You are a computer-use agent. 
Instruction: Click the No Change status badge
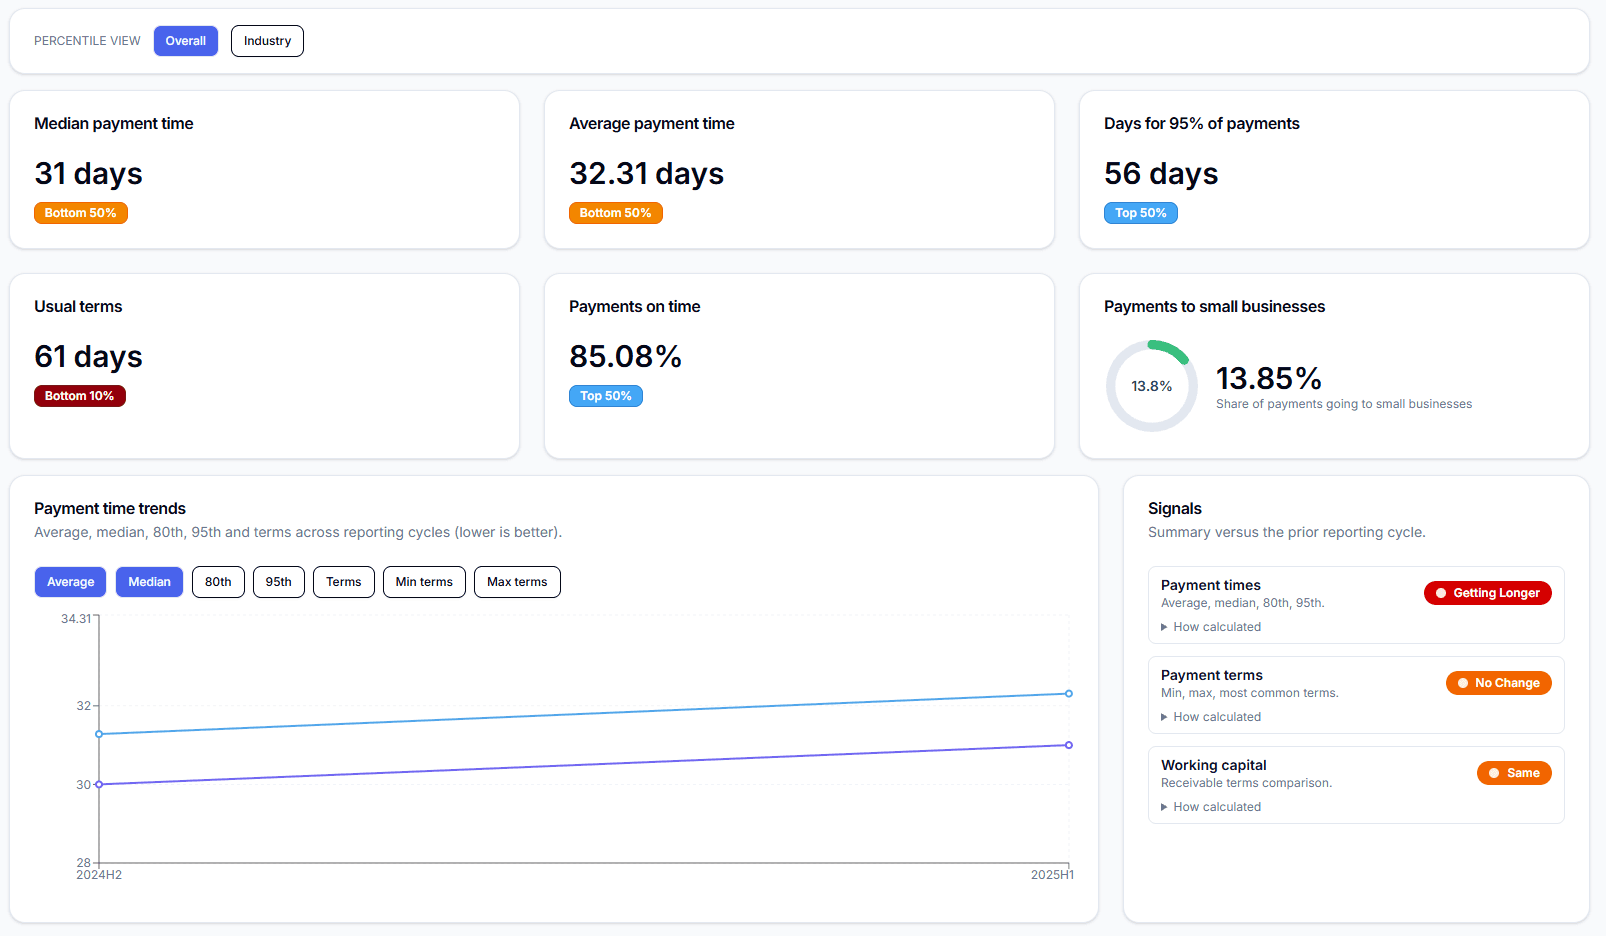tap(1498, 683)
